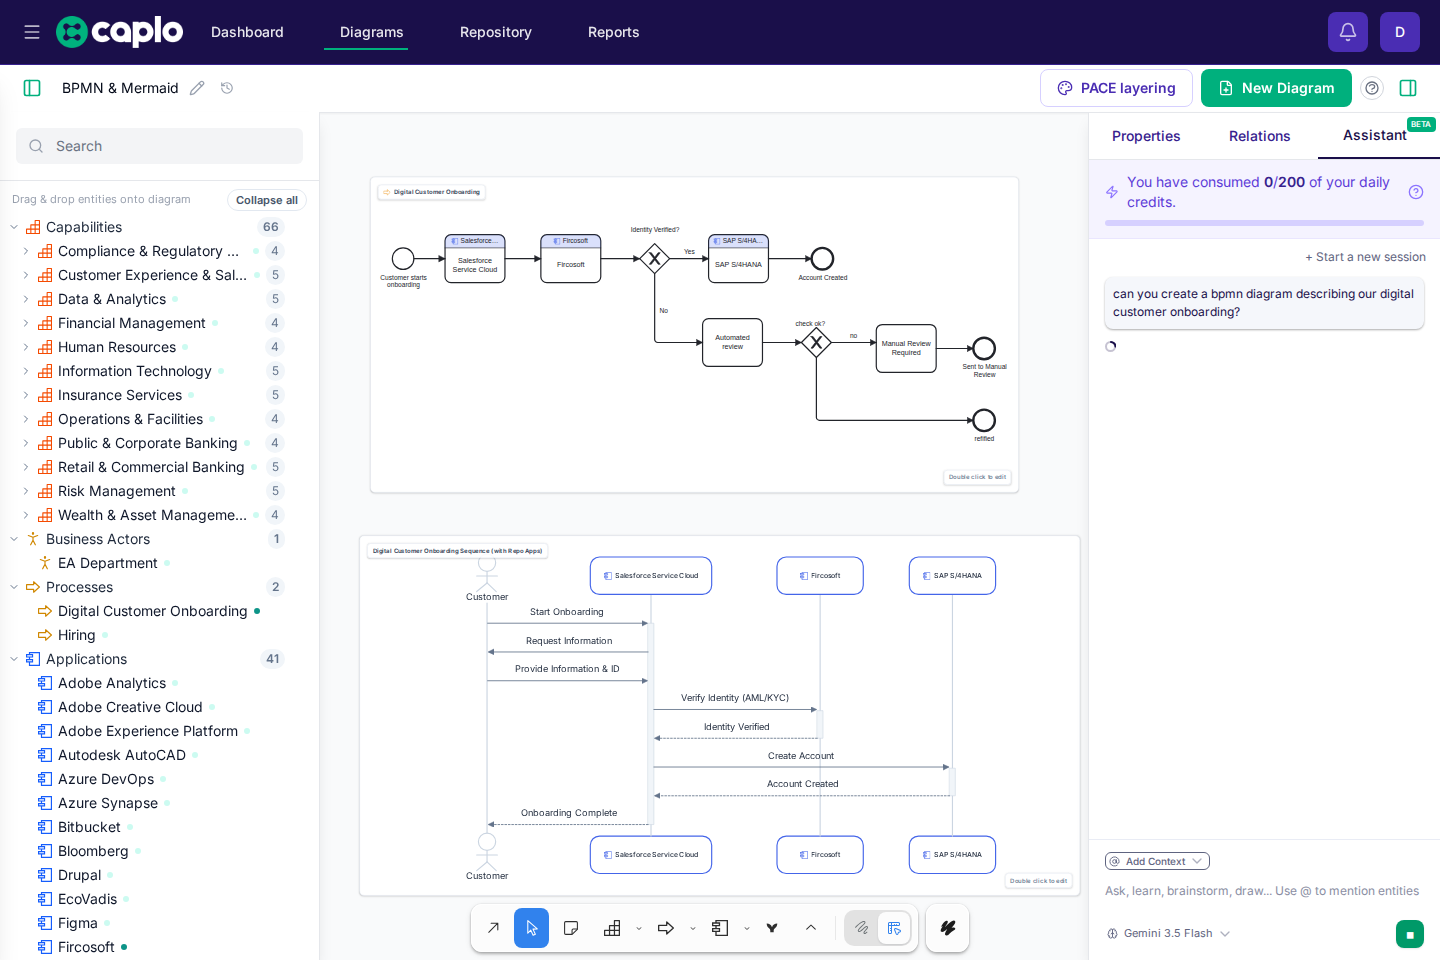
Task: Collapse Processes tree group
Action: (14, 587)
